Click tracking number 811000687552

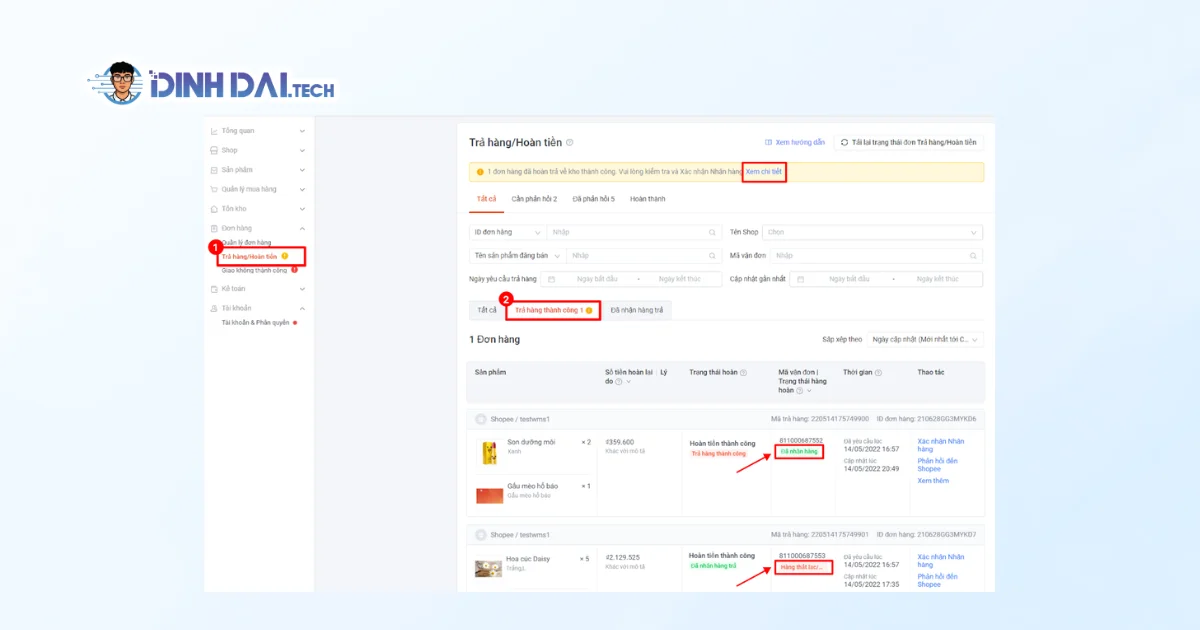click(801, 440)
